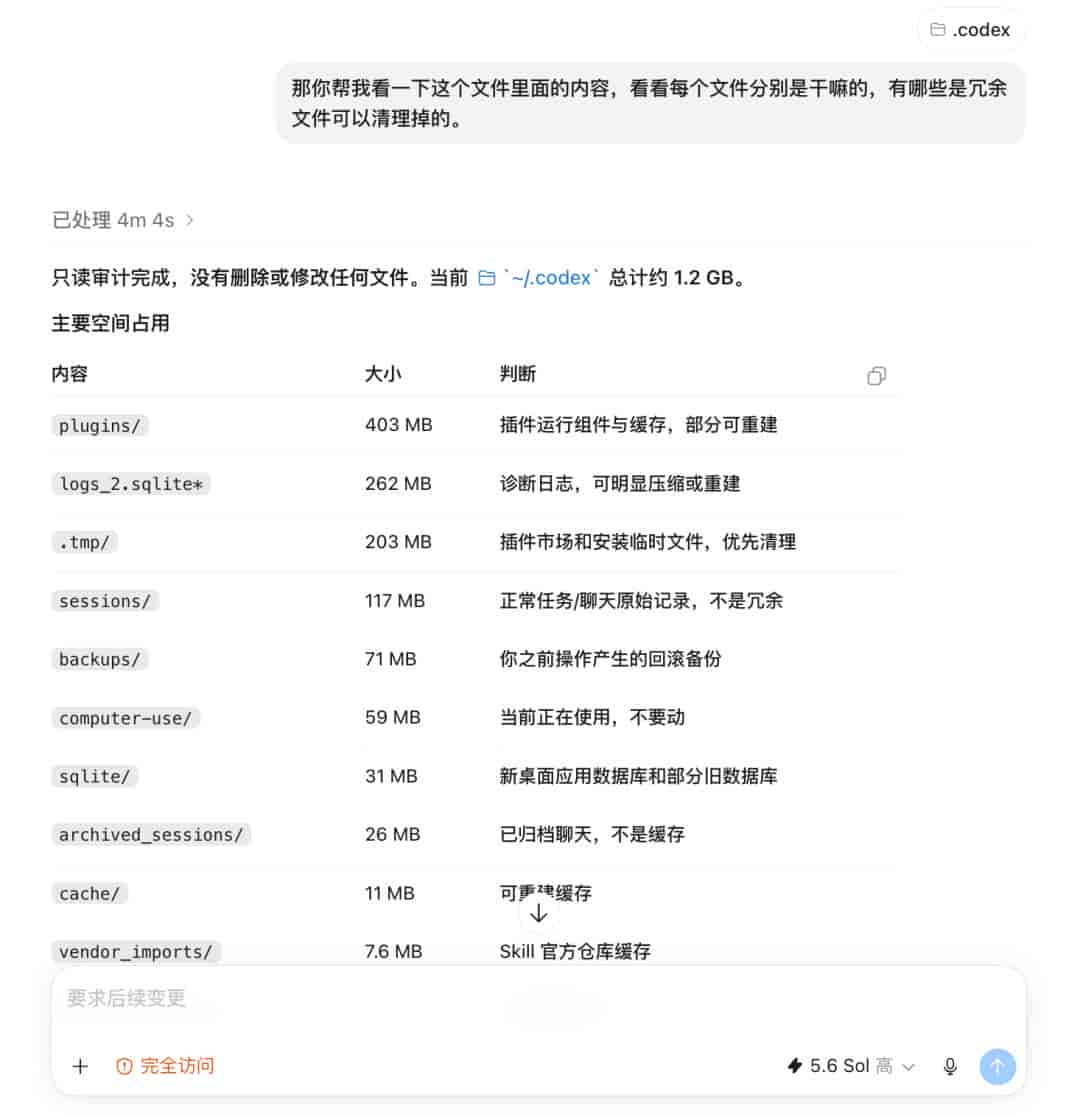Image resolution: width=1080 pixels, height=1117 pixels.
Task: Select the logs_2.sqlite* table entry
Action: [131, 484]
